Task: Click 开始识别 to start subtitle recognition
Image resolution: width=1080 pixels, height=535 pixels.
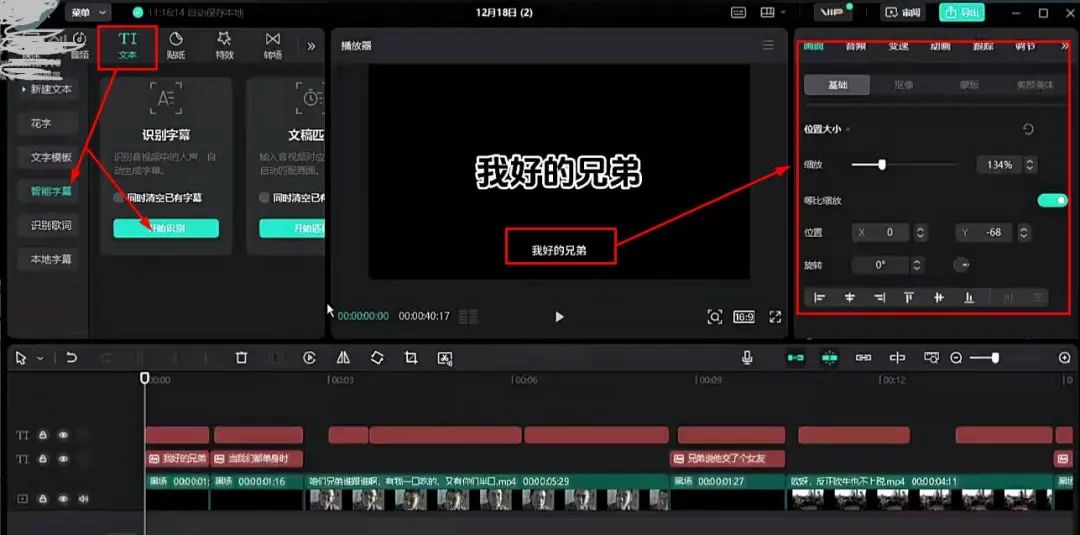Action: pos(166,229)
